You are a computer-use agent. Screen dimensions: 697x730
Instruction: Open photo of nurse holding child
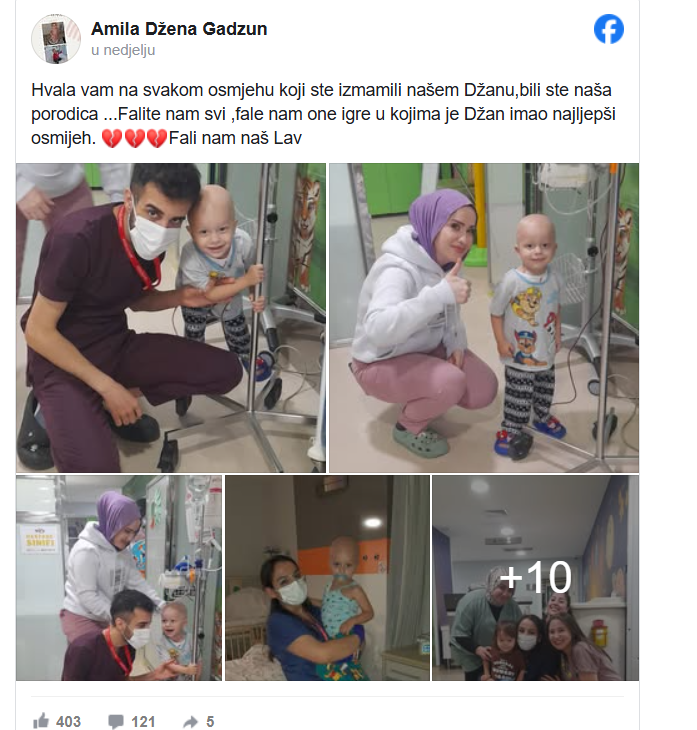tap(327, 578)
